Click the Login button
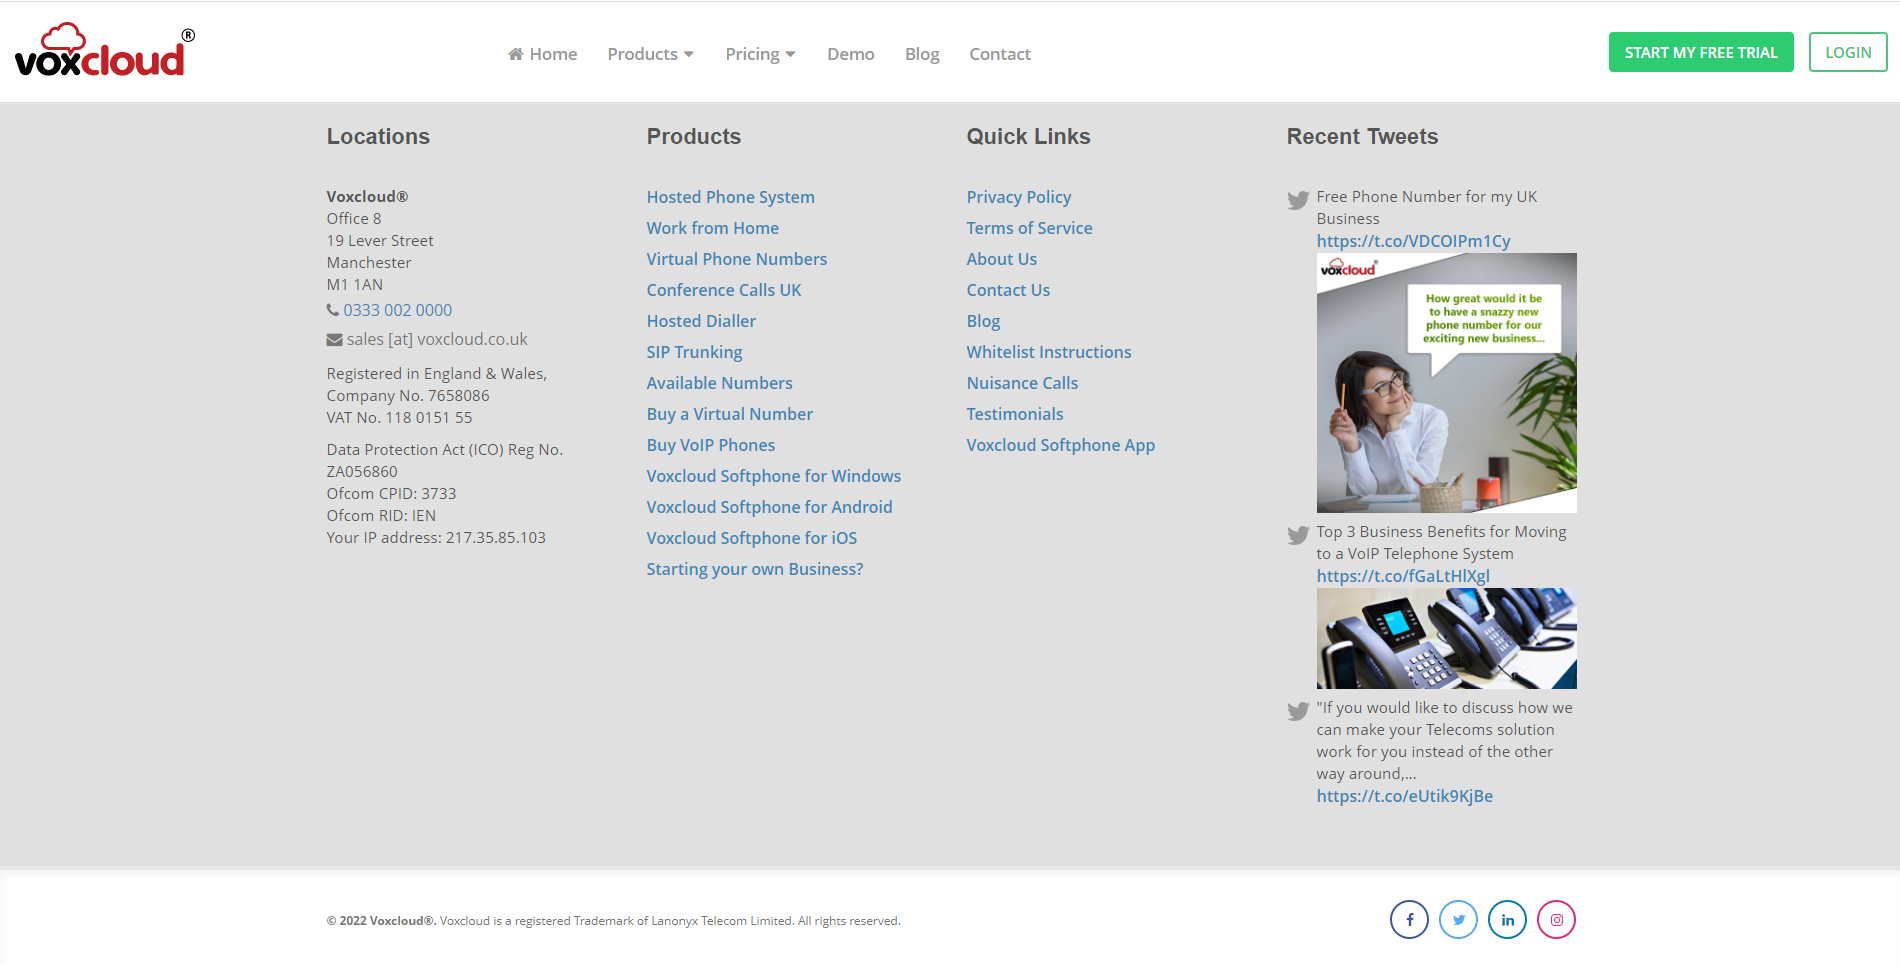This screenshot has height=965, width=1900. click(1847, 52)
